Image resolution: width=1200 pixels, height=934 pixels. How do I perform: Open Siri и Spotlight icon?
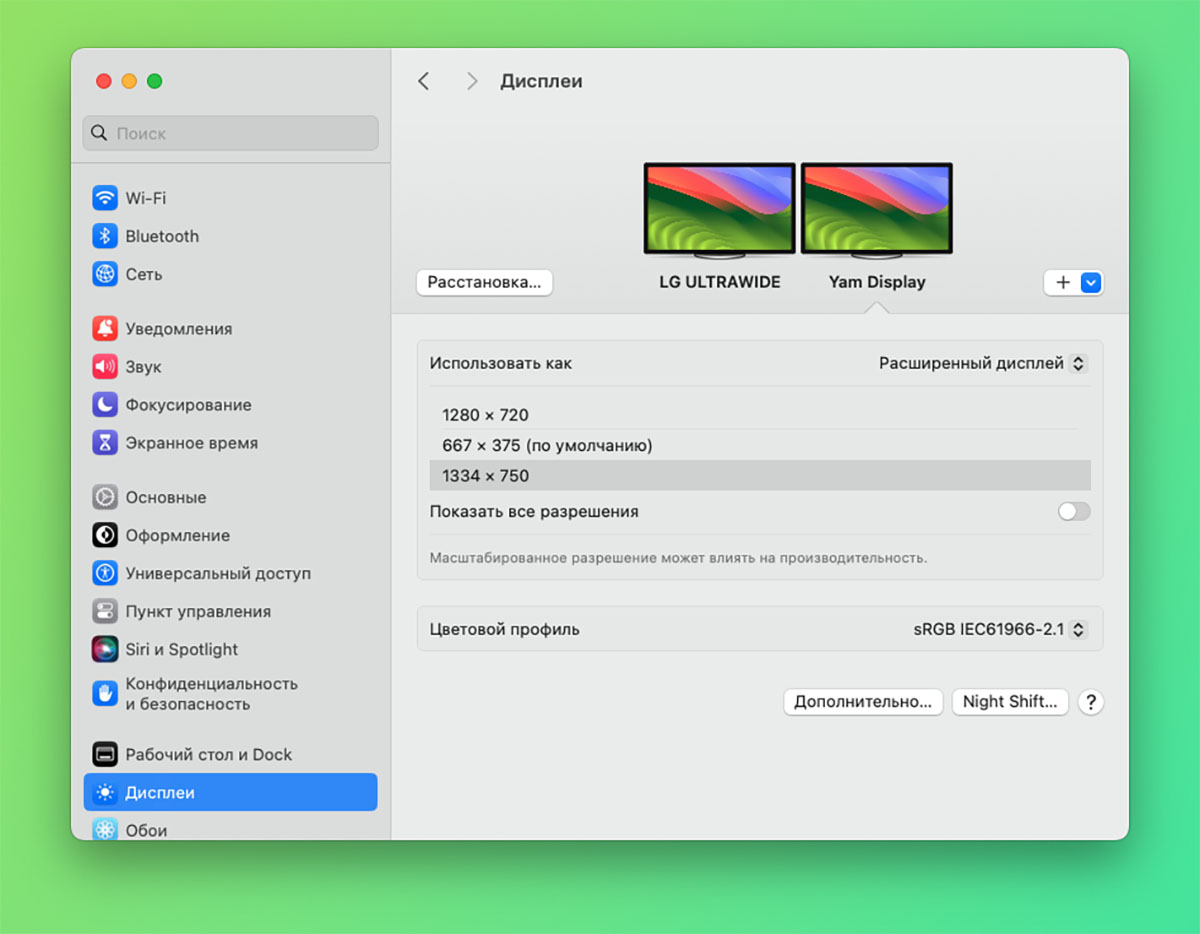tap(105, 649)
